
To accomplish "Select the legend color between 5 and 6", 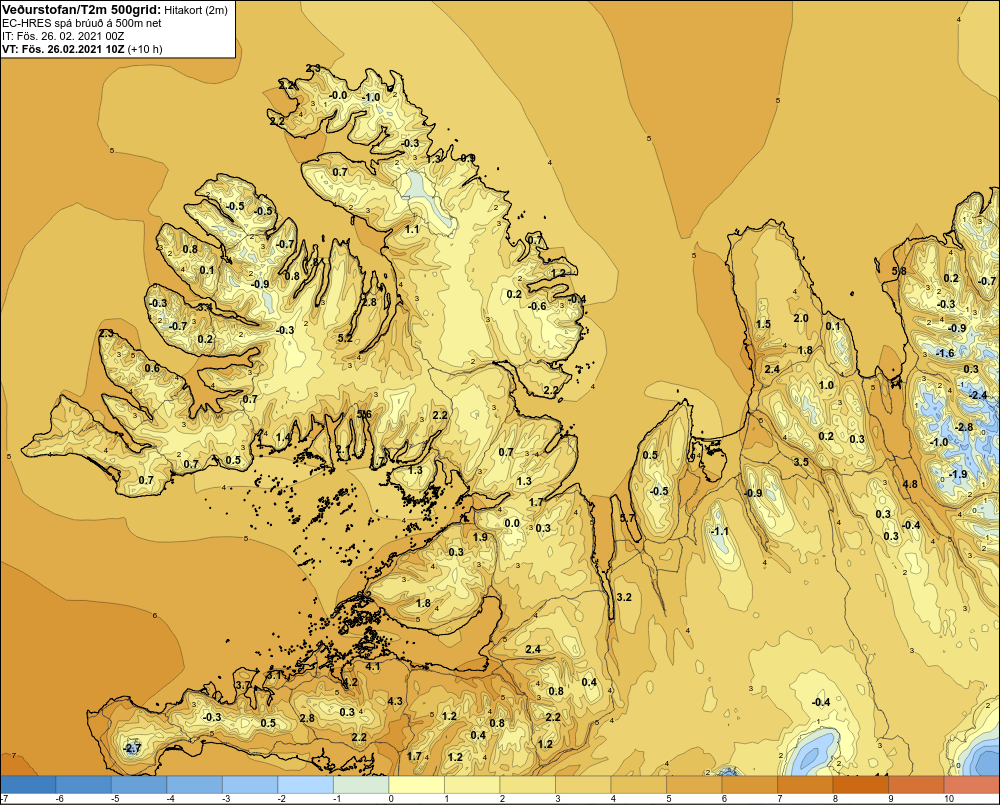I will coord(694,784).
